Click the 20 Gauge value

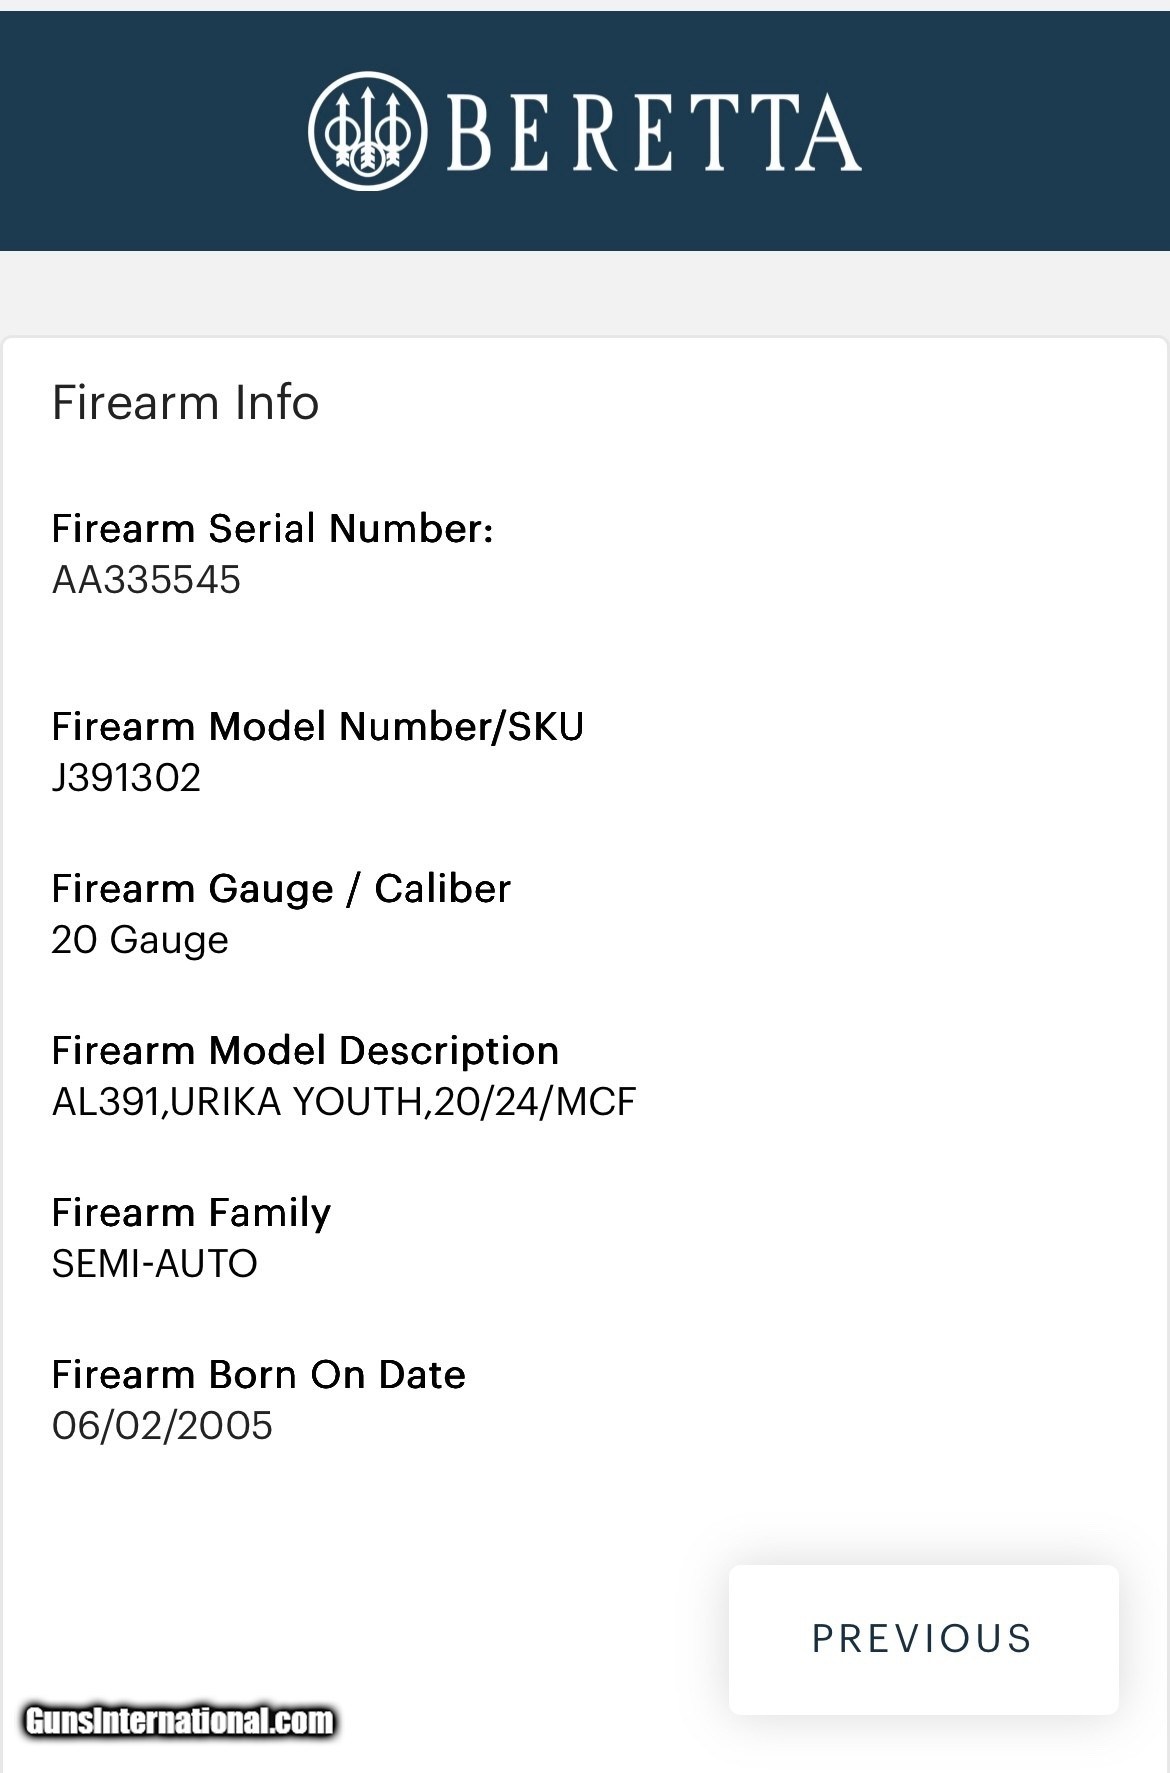coord(140,940)
